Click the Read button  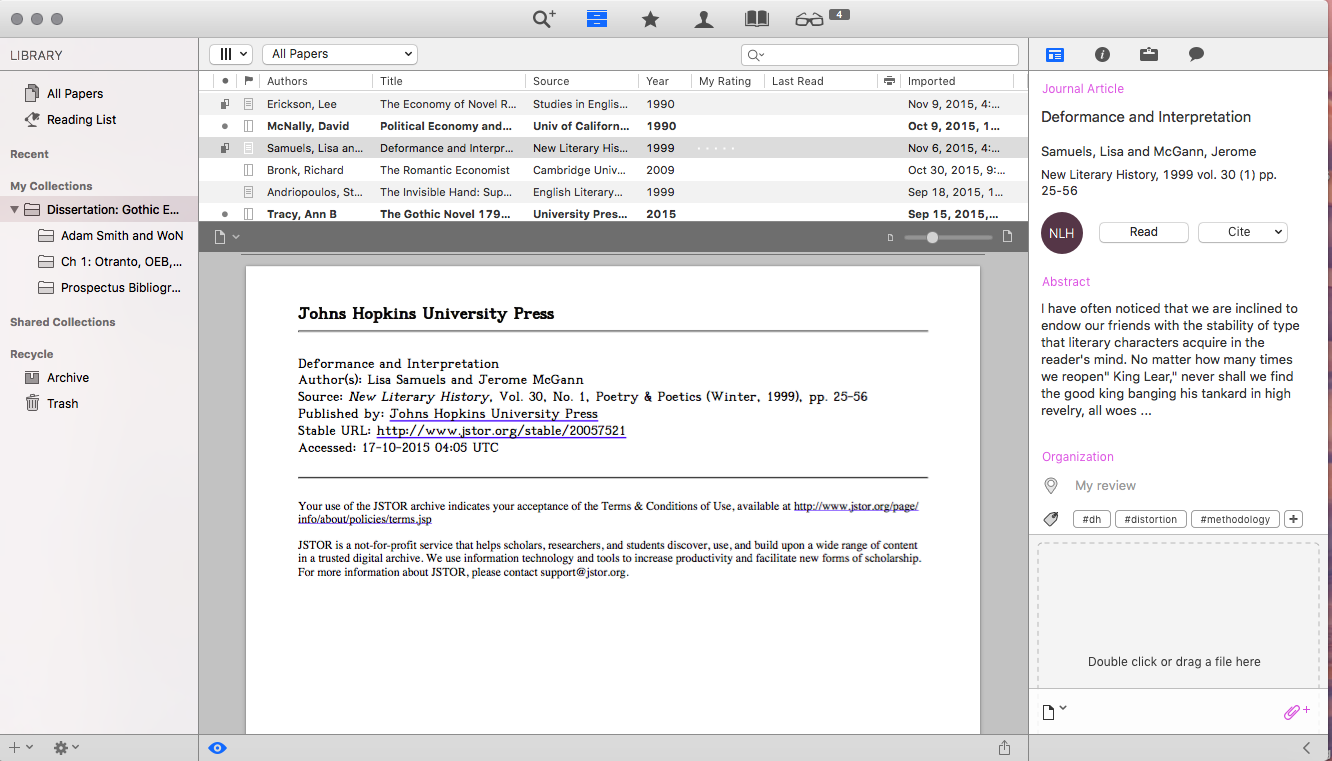coord(1143,232)
